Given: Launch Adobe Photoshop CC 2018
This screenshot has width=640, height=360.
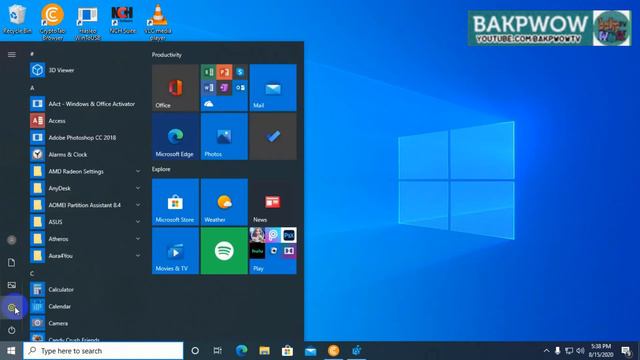Looking at the screenshot, I should tap(86, 138).
